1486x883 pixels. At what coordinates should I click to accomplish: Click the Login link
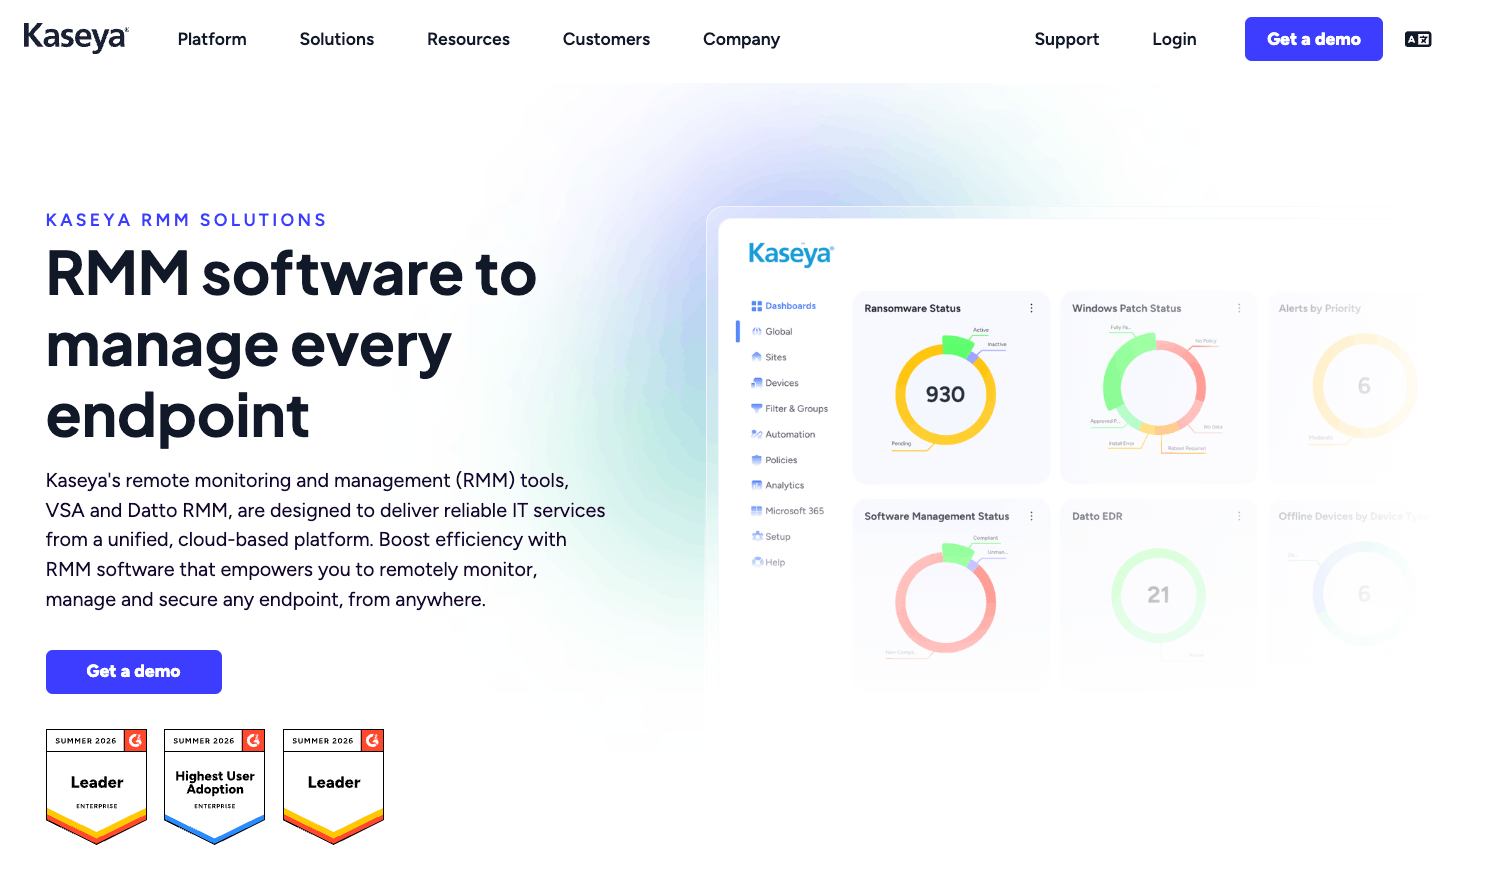(1174, 39)
